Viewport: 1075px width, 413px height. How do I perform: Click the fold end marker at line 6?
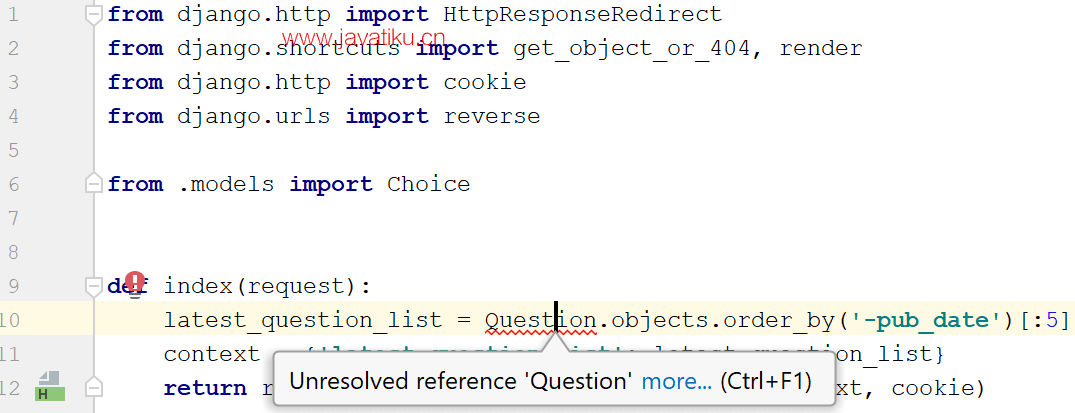(93, 184)
